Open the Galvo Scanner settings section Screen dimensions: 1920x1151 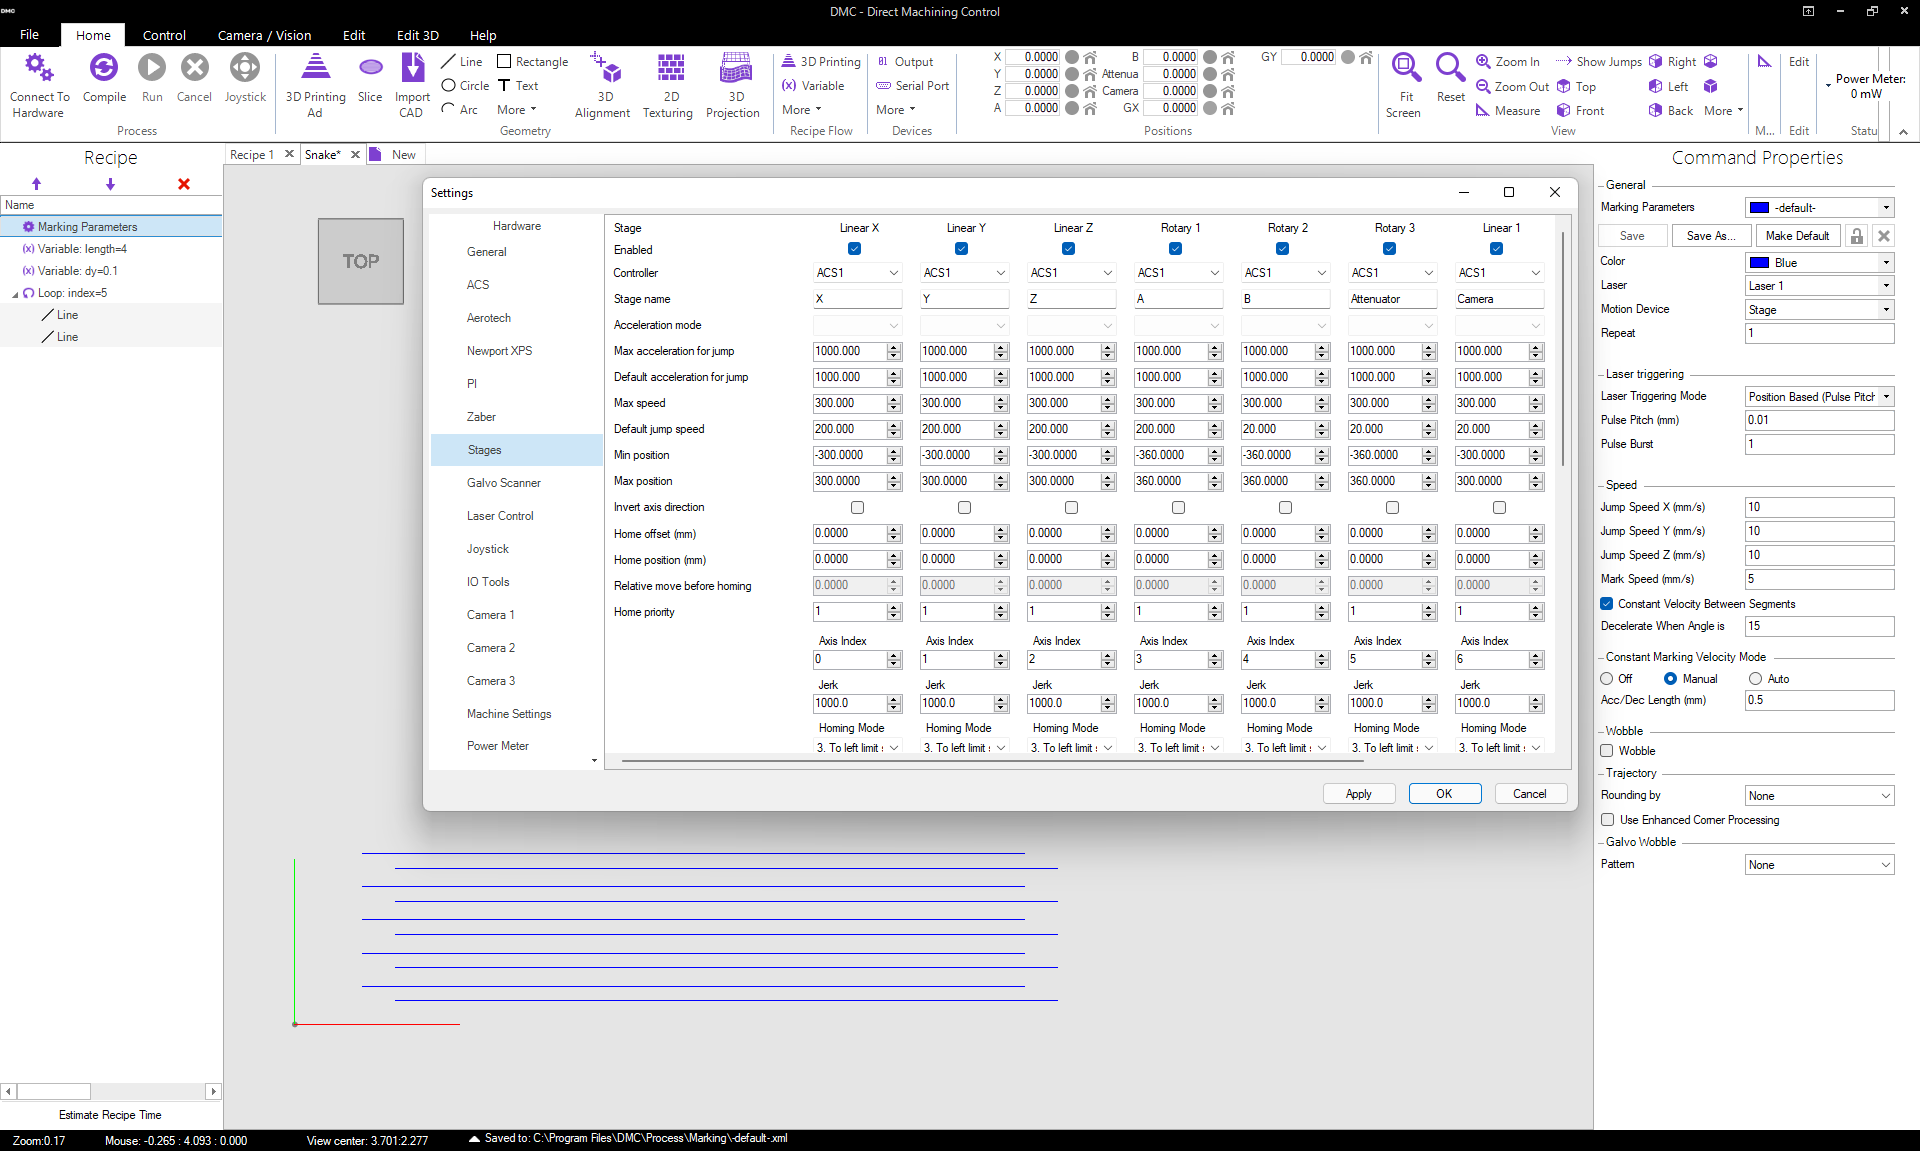point(503,483)
